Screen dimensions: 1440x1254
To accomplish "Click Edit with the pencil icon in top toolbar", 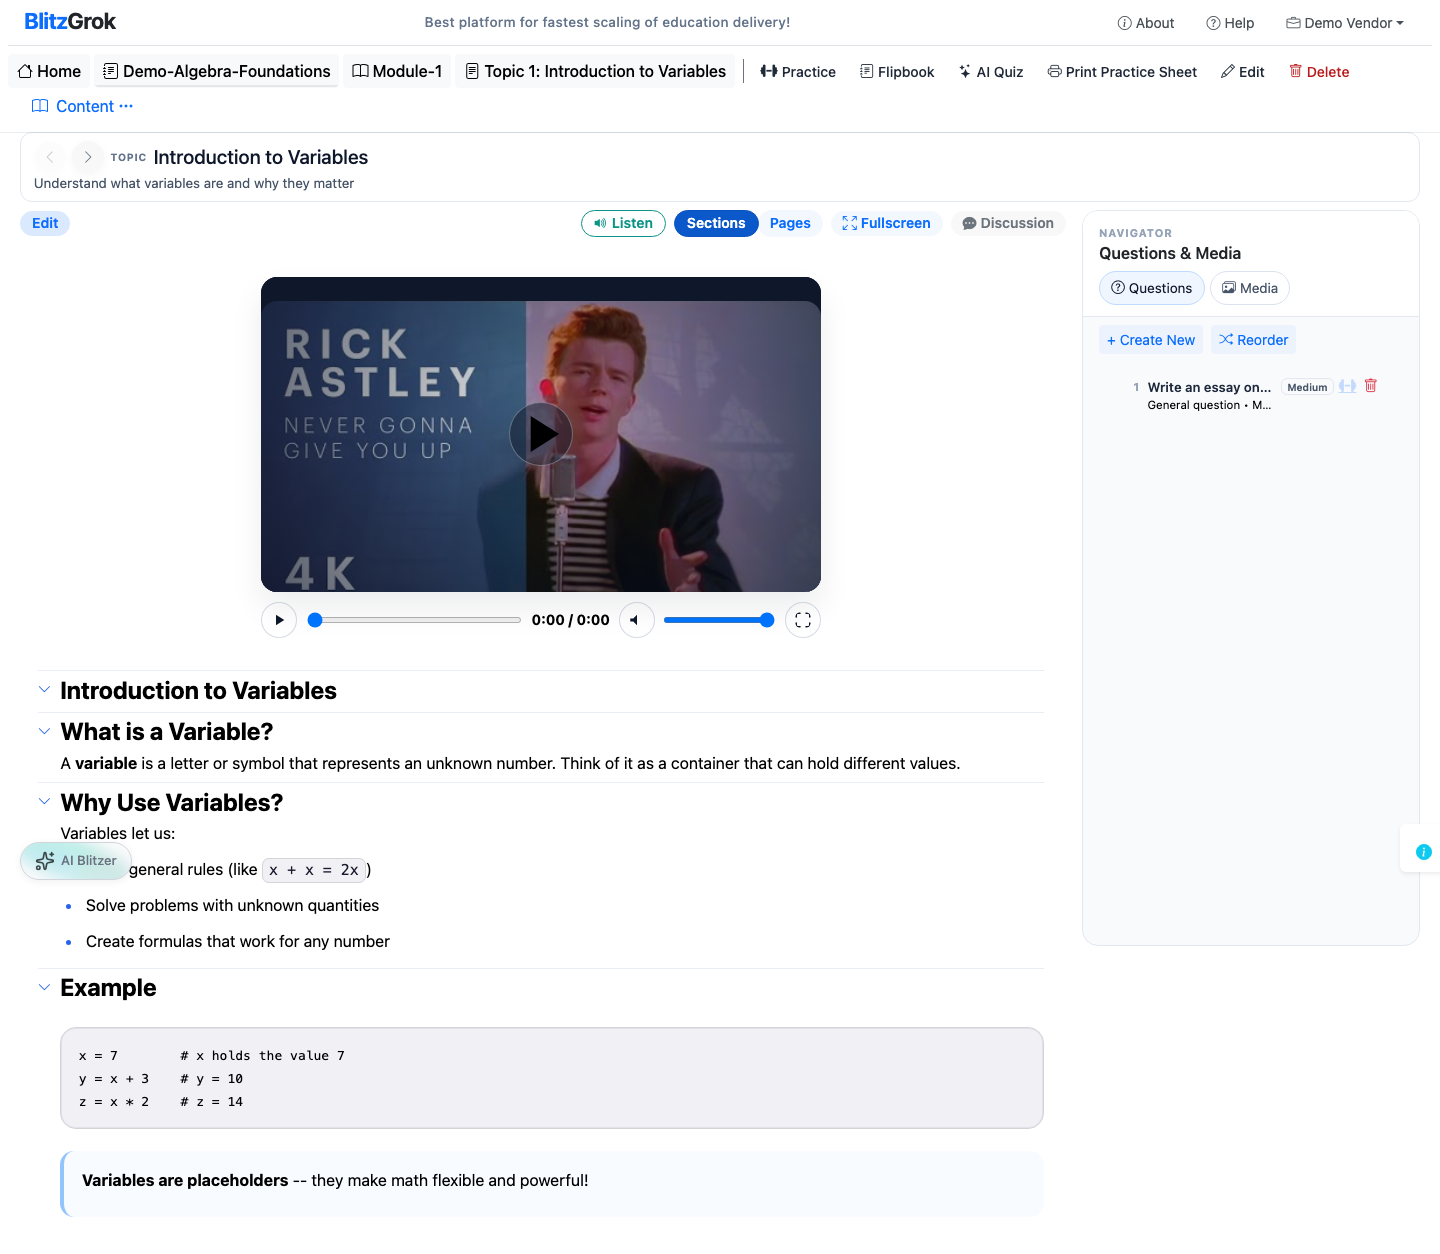I will coord(1243,72).
